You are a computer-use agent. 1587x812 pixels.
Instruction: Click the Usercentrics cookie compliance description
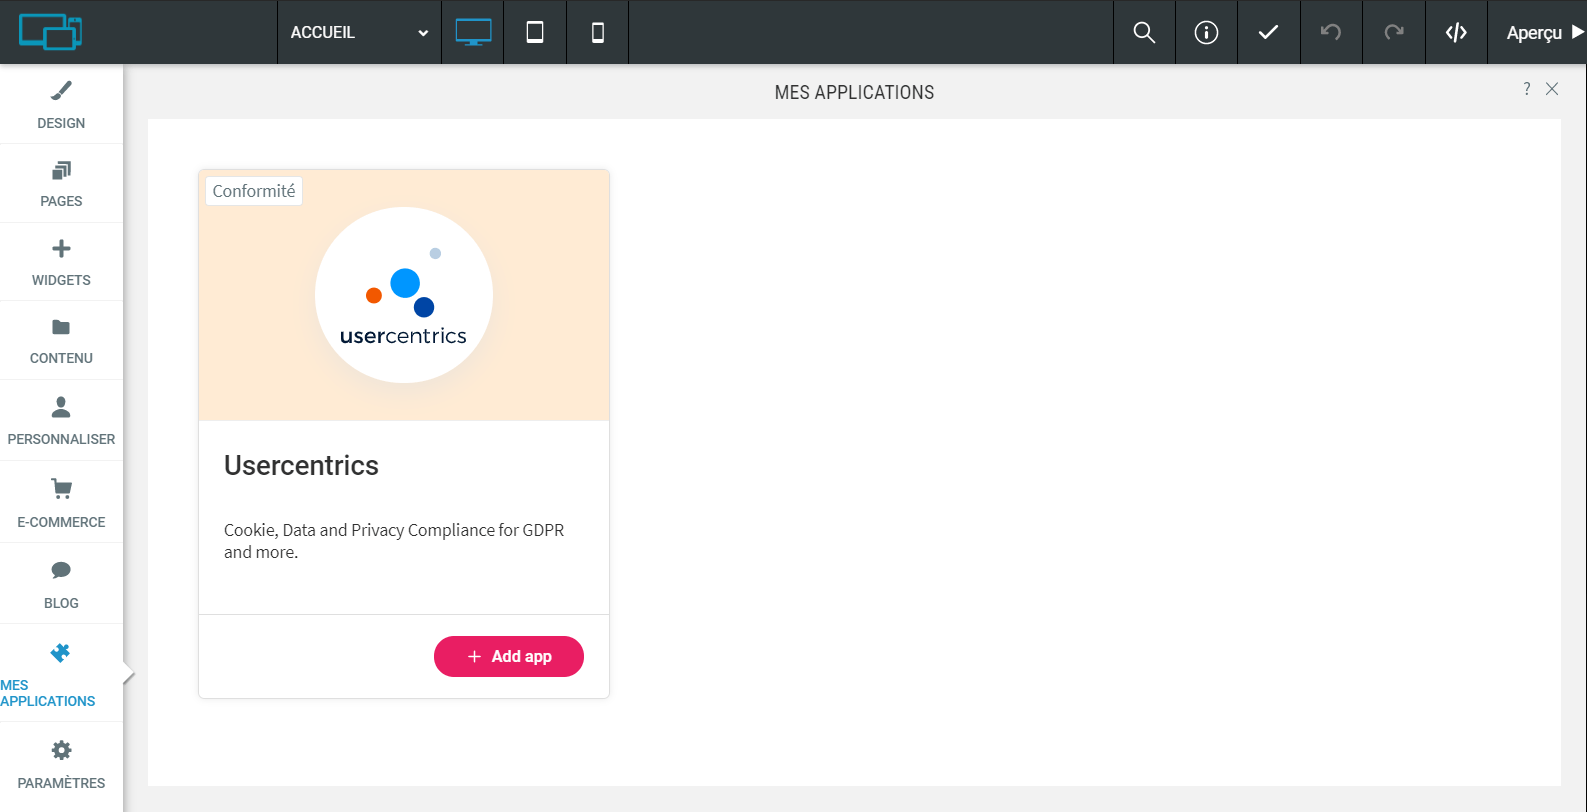394,541
